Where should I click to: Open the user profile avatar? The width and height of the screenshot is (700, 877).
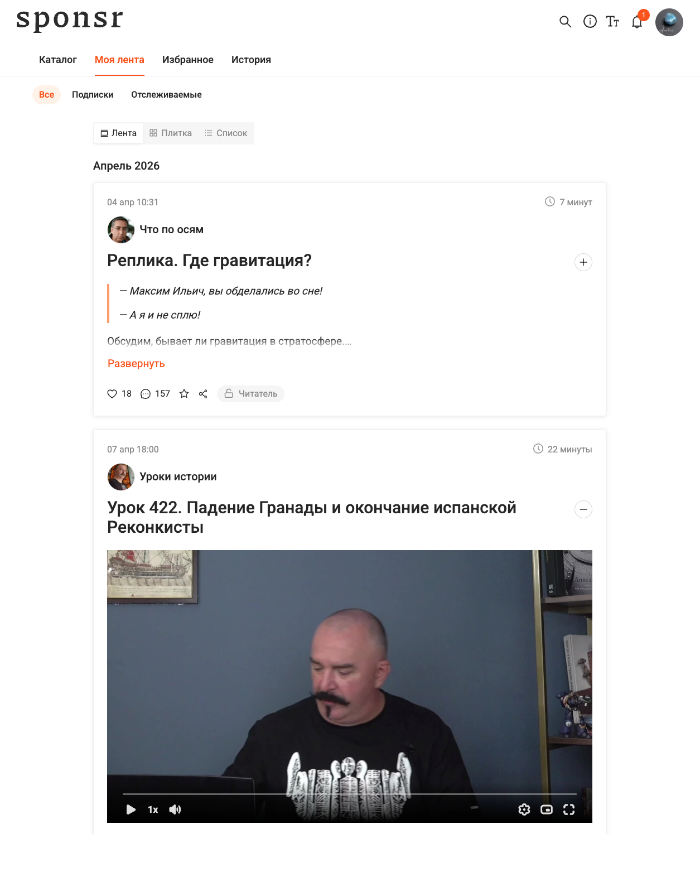[669, 22]
